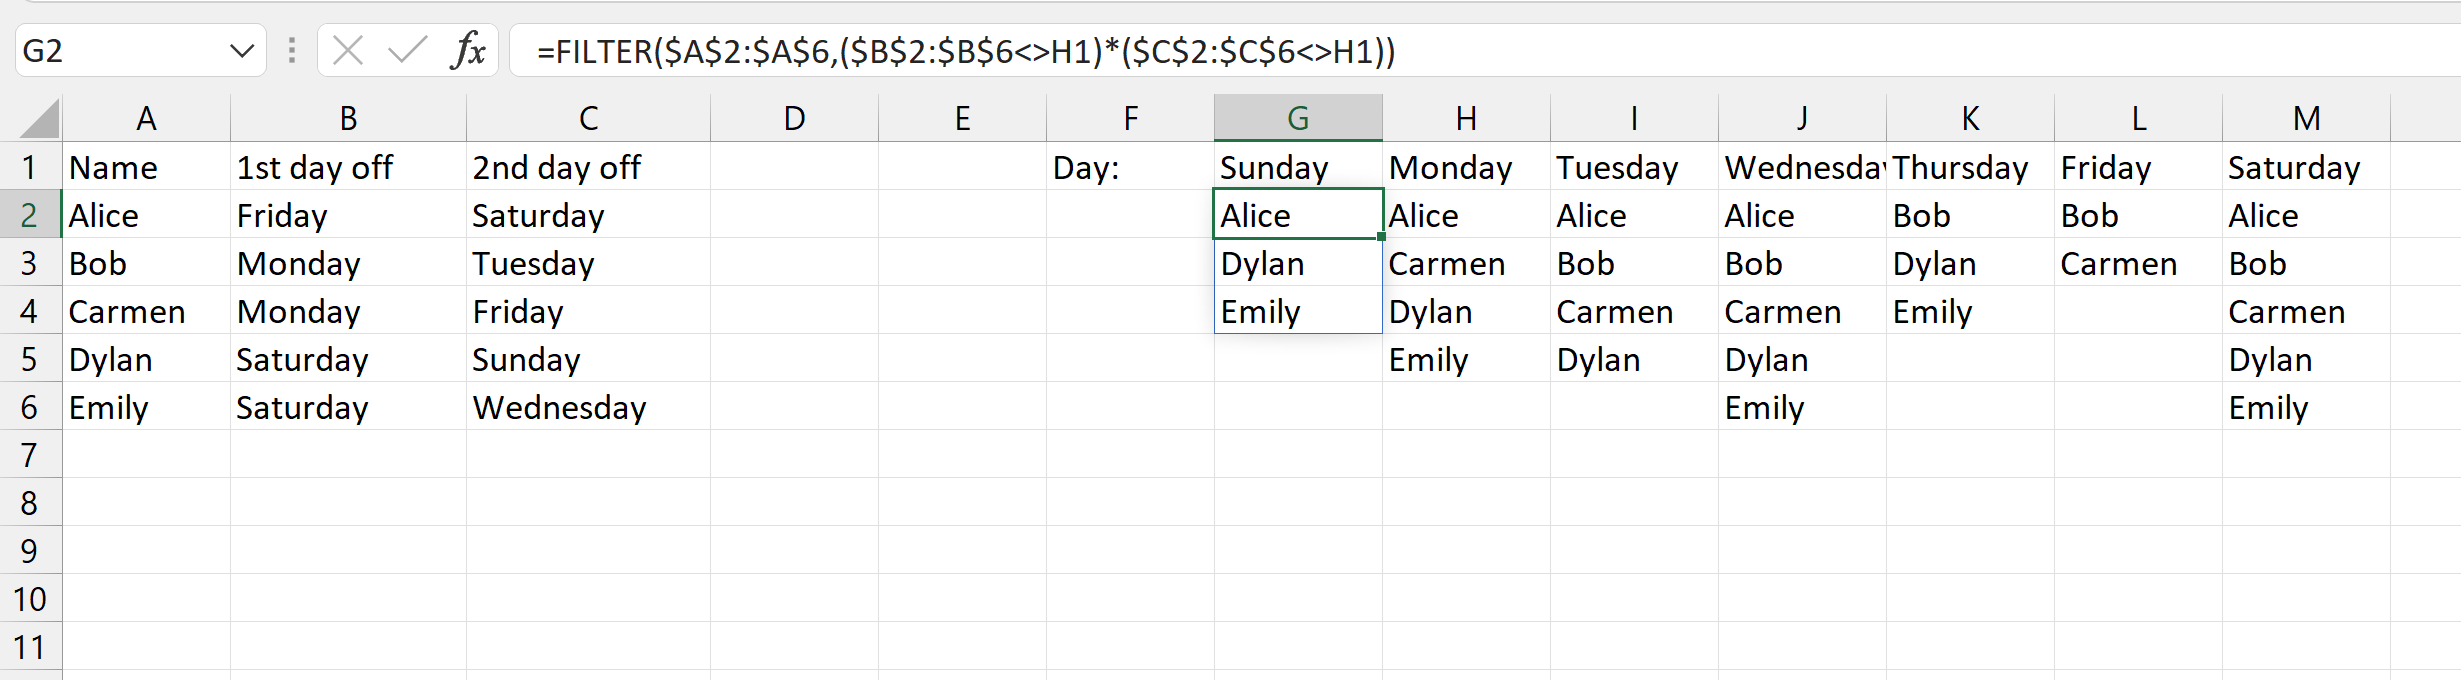
Task: Click the "Day:" label cell
Action: (1129, 167)
